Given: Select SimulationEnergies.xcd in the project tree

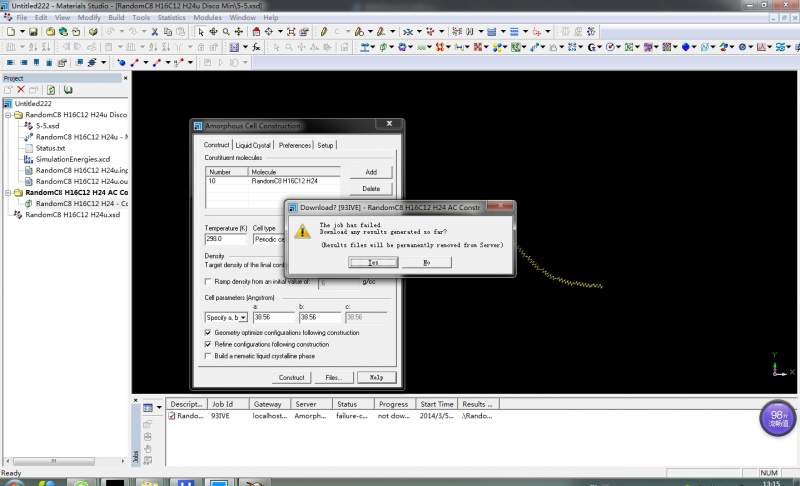Looking at the screenshot, I should (x=72, y=159).
